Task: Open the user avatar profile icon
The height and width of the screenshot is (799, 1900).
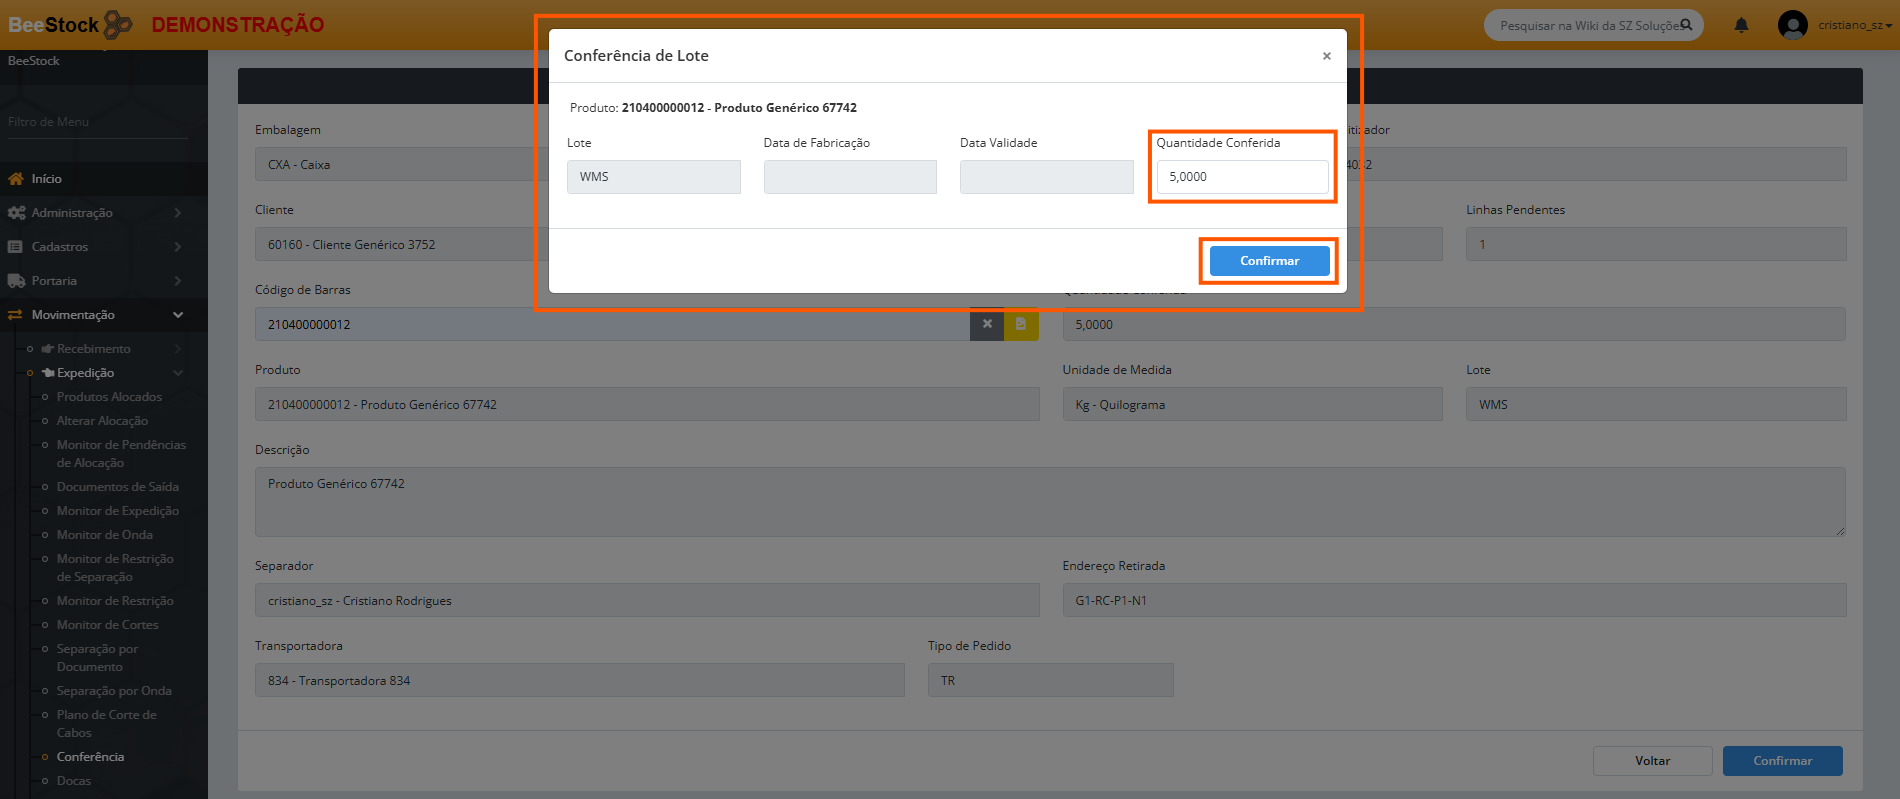Action: coord(1792,25)
